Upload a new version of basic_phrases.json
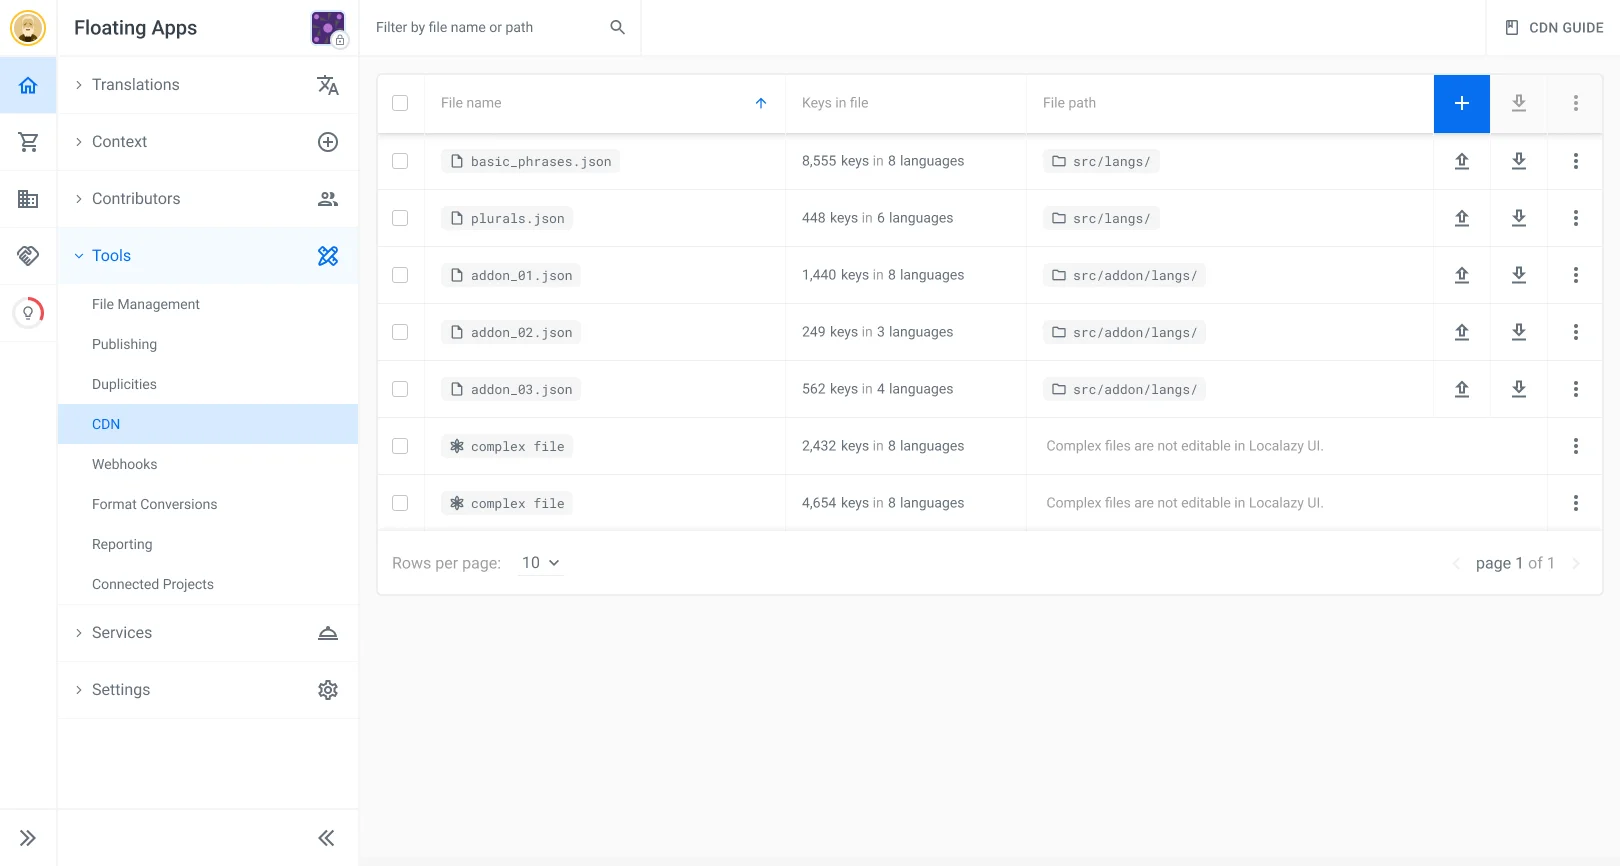The image size is (1620, 866). (x=1461, y=161)
